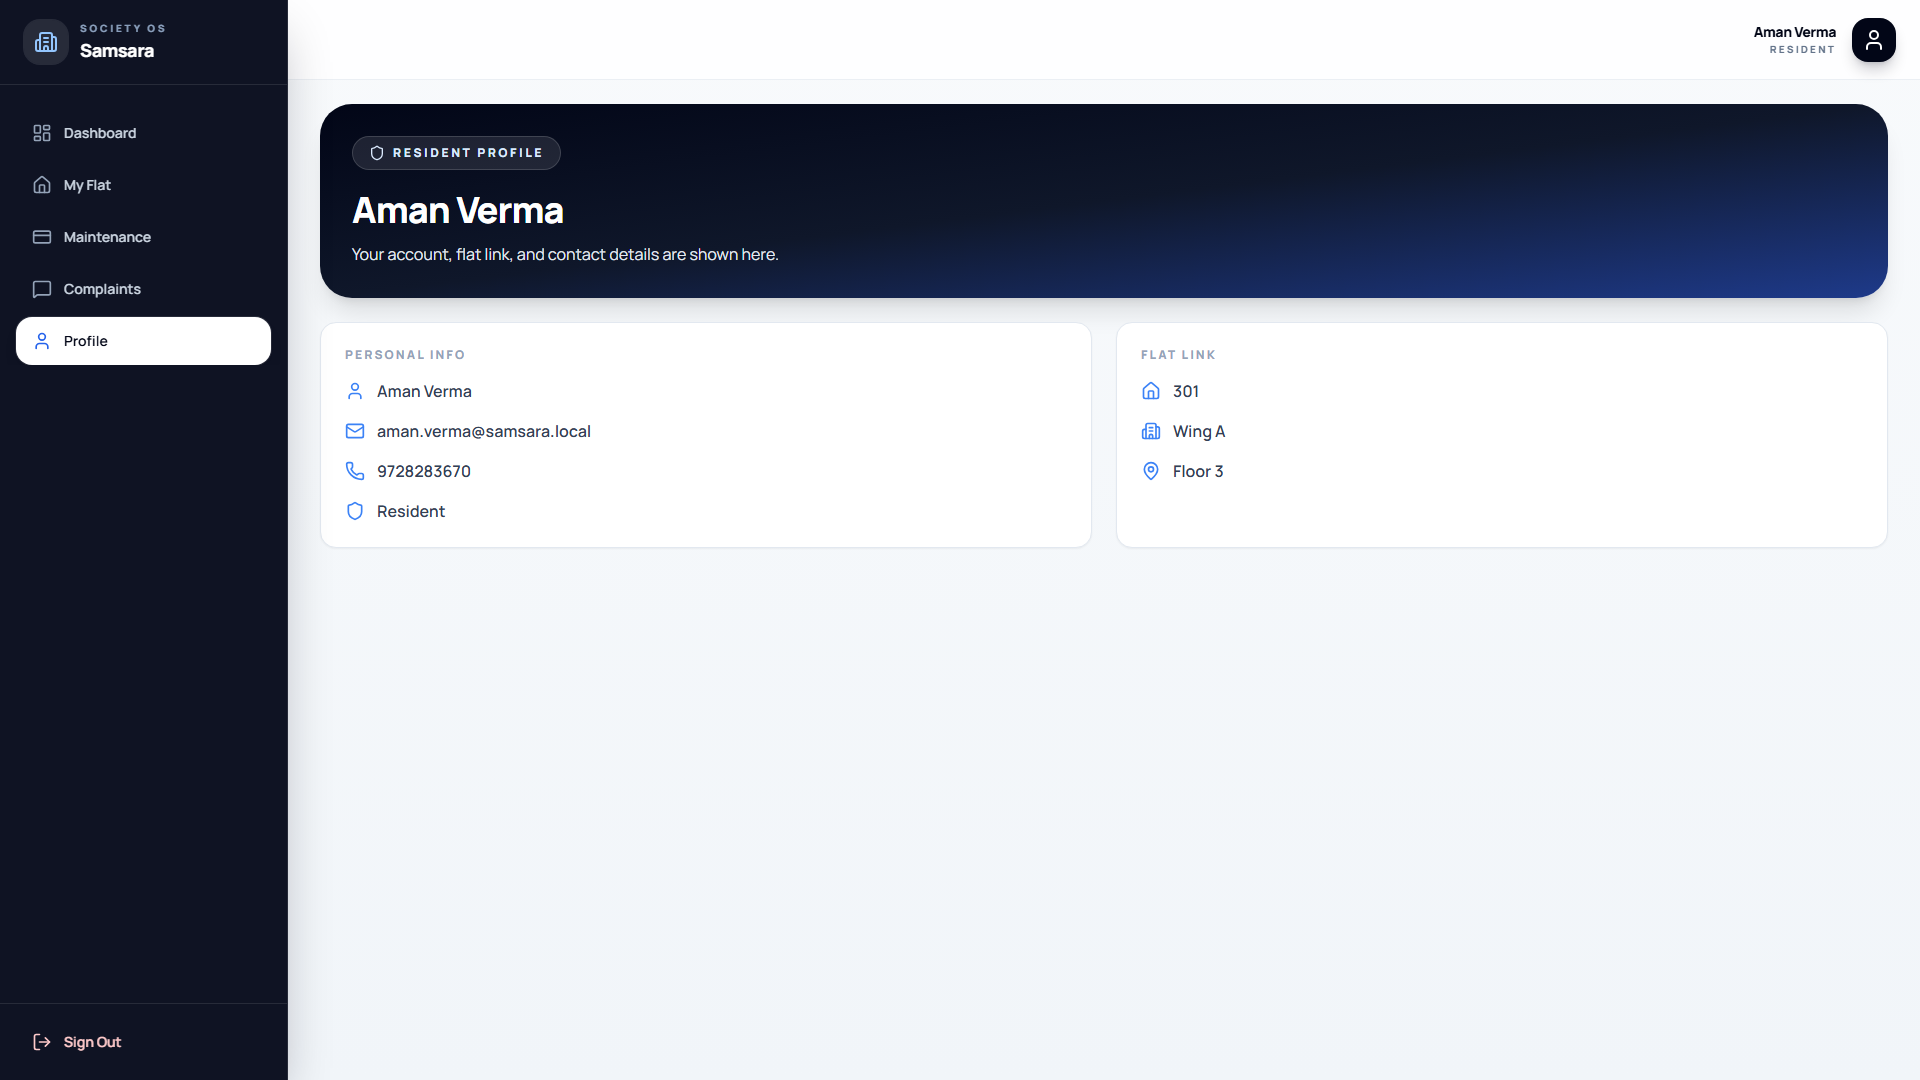Select the Maintenance menu entry

pos(106,237)
